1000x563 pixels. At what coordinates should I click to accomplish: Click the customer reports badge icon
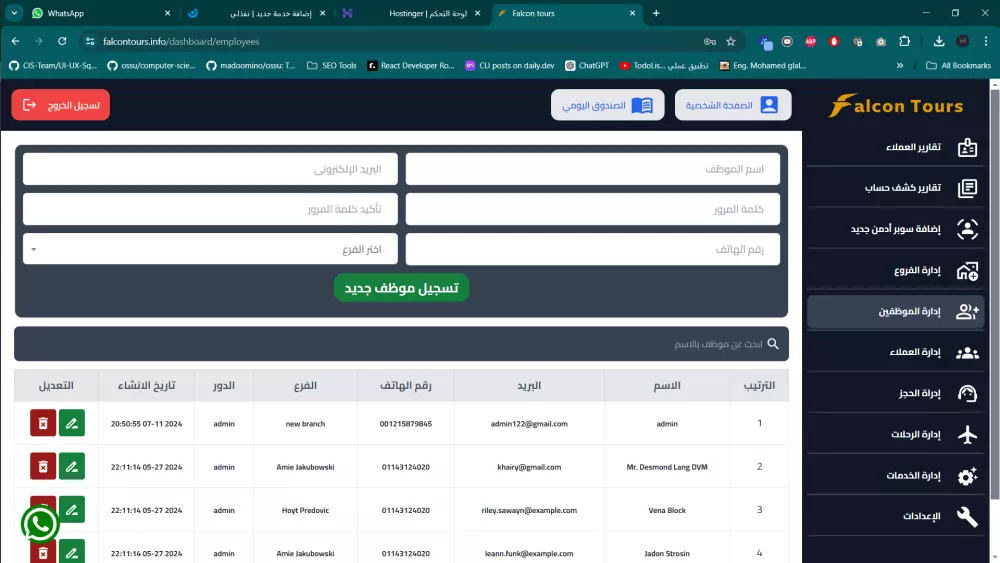(x=967, y=147)
